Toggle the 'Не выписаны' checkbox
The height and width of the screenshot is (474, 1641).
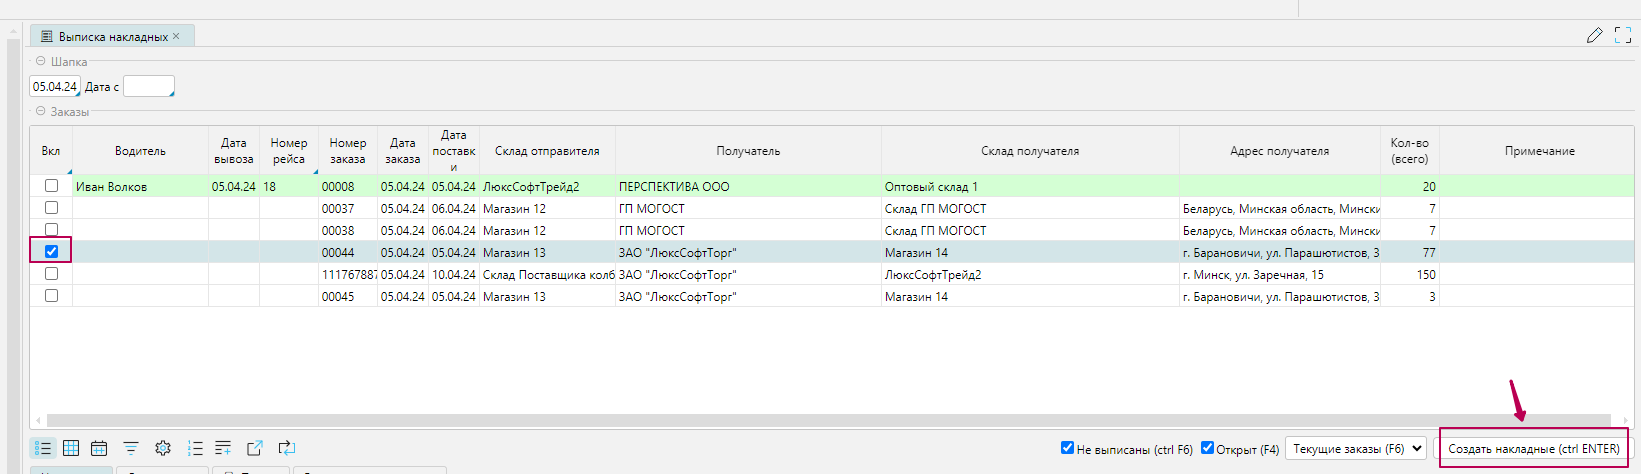[x=1067, y=448]
